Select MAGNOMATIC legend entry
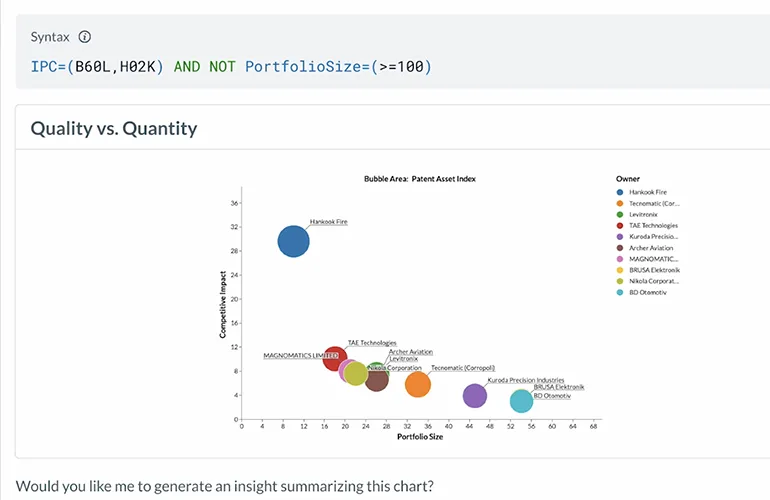 pos(653,259)
